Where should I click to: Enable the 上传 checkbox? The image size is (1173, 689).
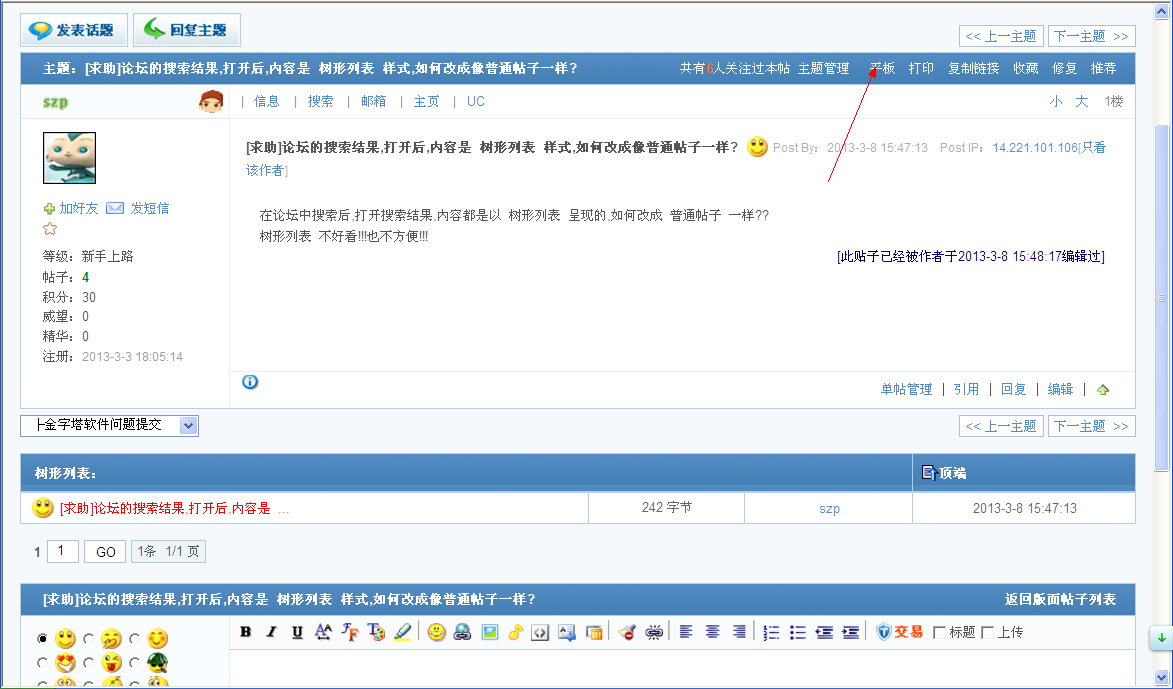pyautogui.click(x=988, y=632)
